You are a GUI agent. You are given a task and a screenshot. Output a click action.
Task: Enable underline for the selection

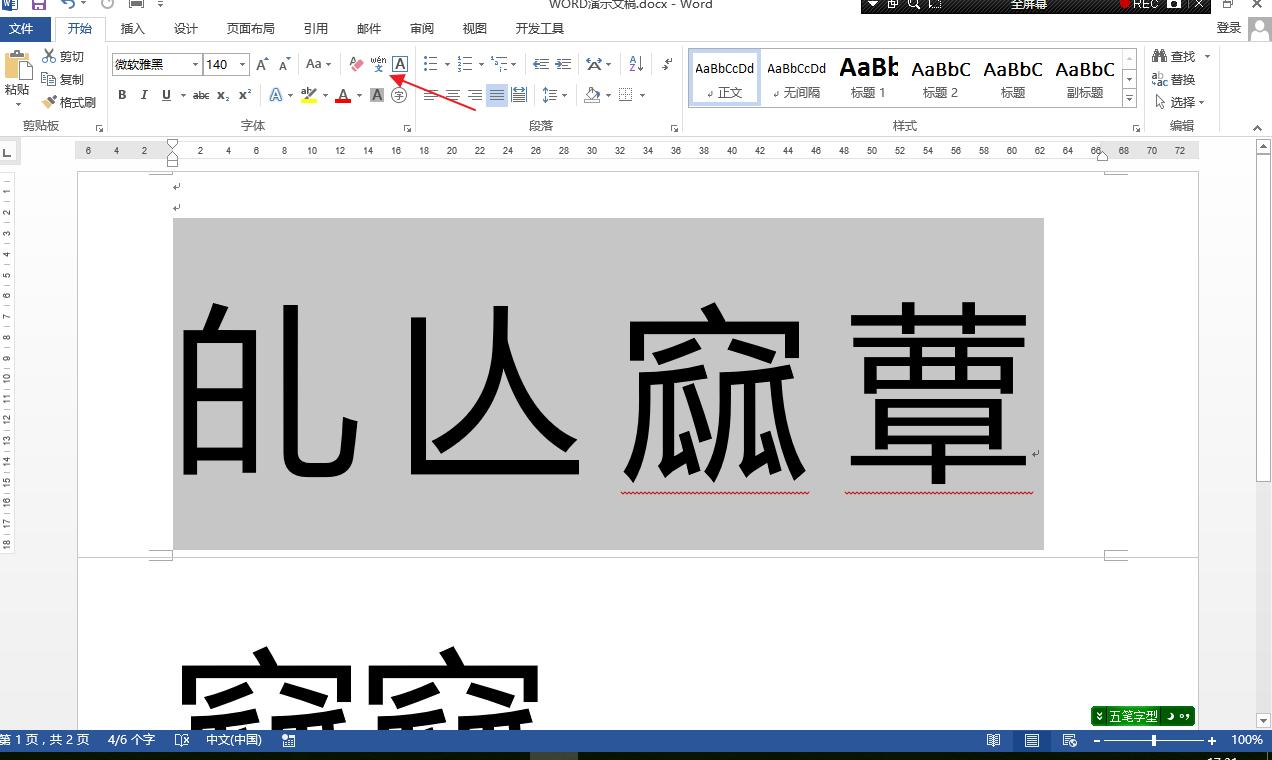pos(163,94)
